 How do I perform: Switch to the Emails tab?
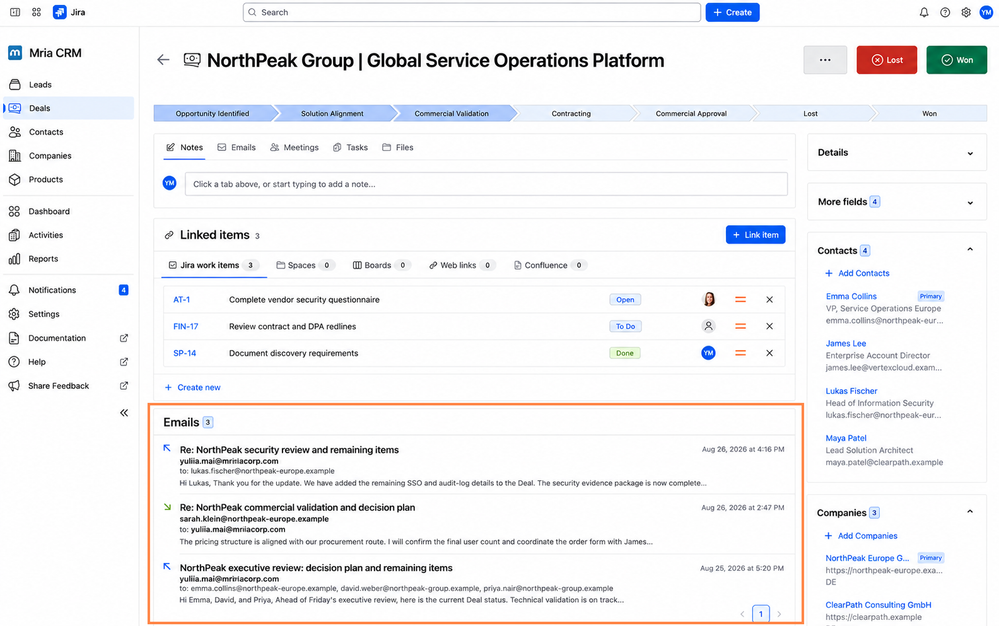[236, 147]
